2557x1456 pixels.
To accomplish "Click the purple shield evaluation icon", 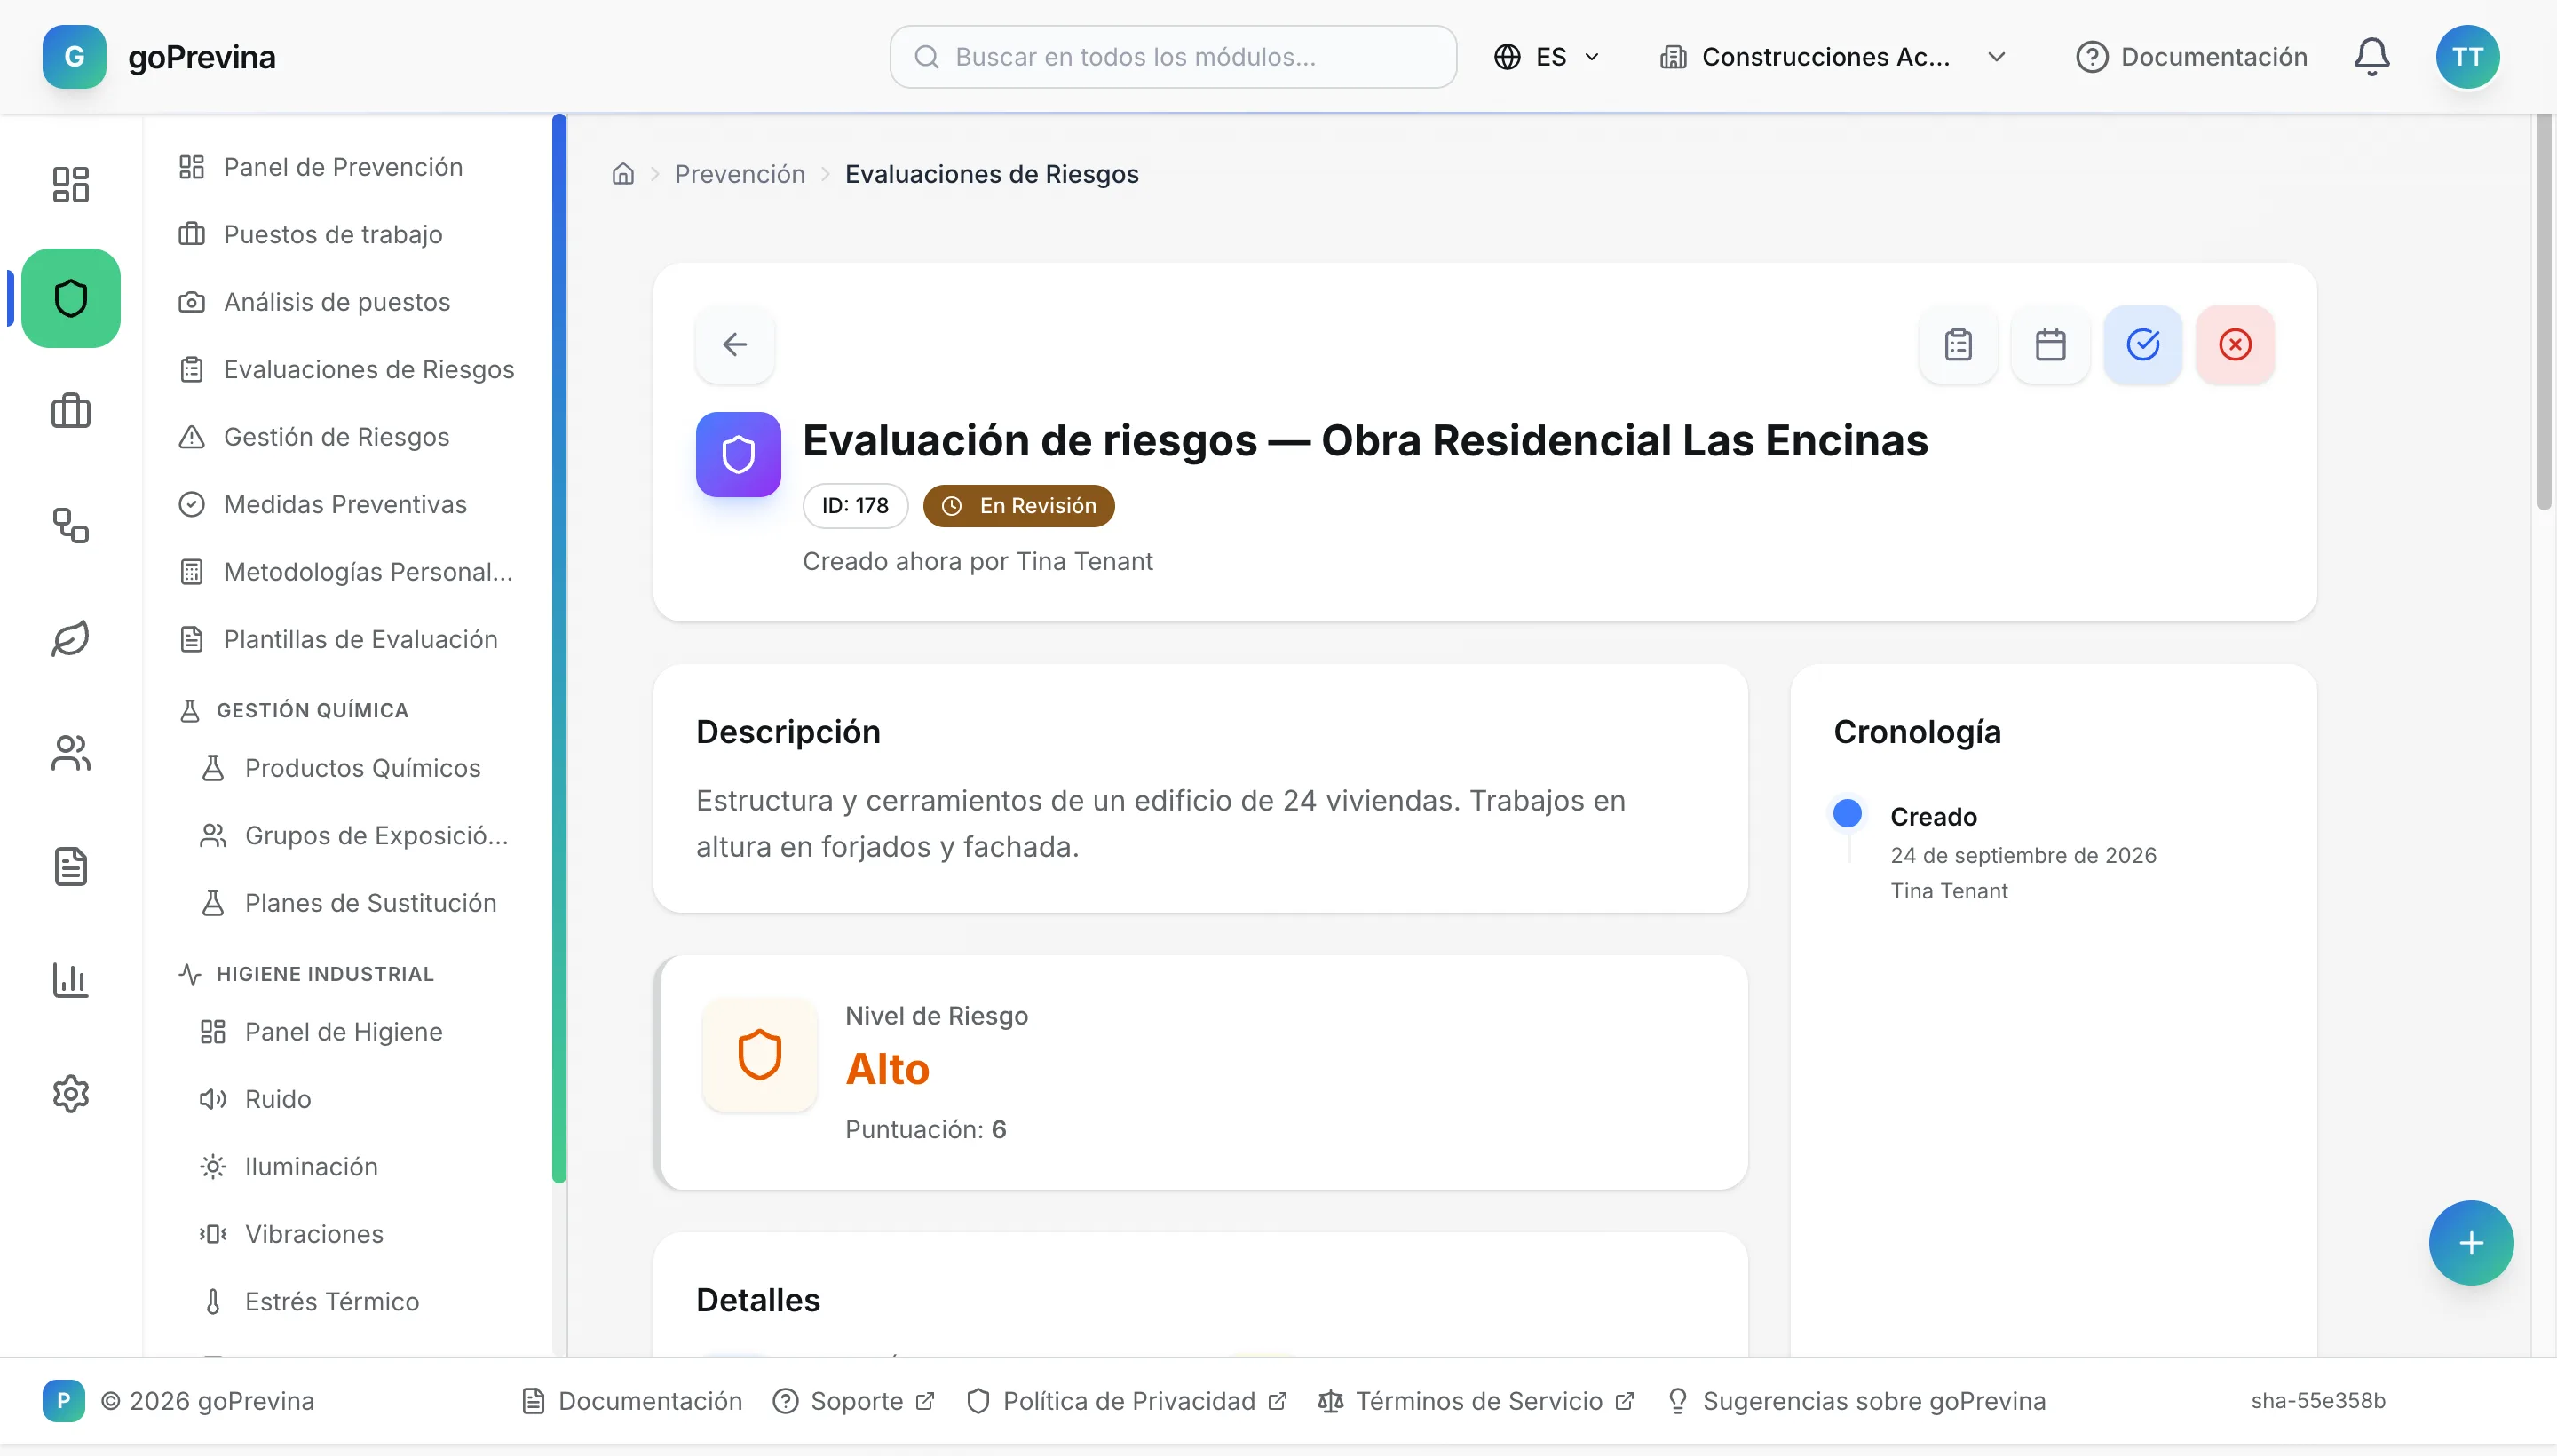I will pyautogui.click(x=738, y=454).
